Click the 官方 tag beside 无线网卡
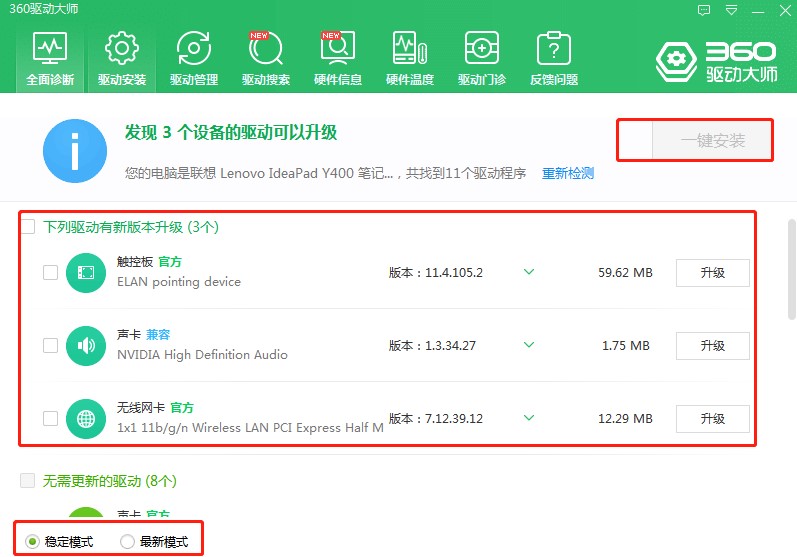The height and width of the screenshot is (557, 797). coord(182,408)
